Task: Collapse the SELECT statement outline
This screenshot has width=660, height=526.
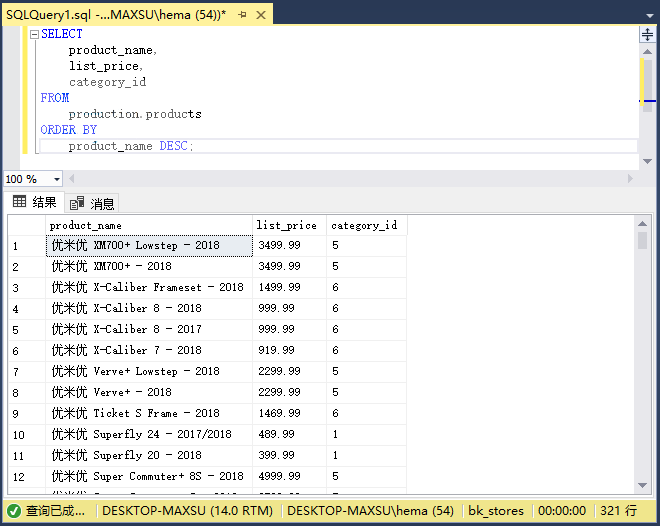Action: 35,34
